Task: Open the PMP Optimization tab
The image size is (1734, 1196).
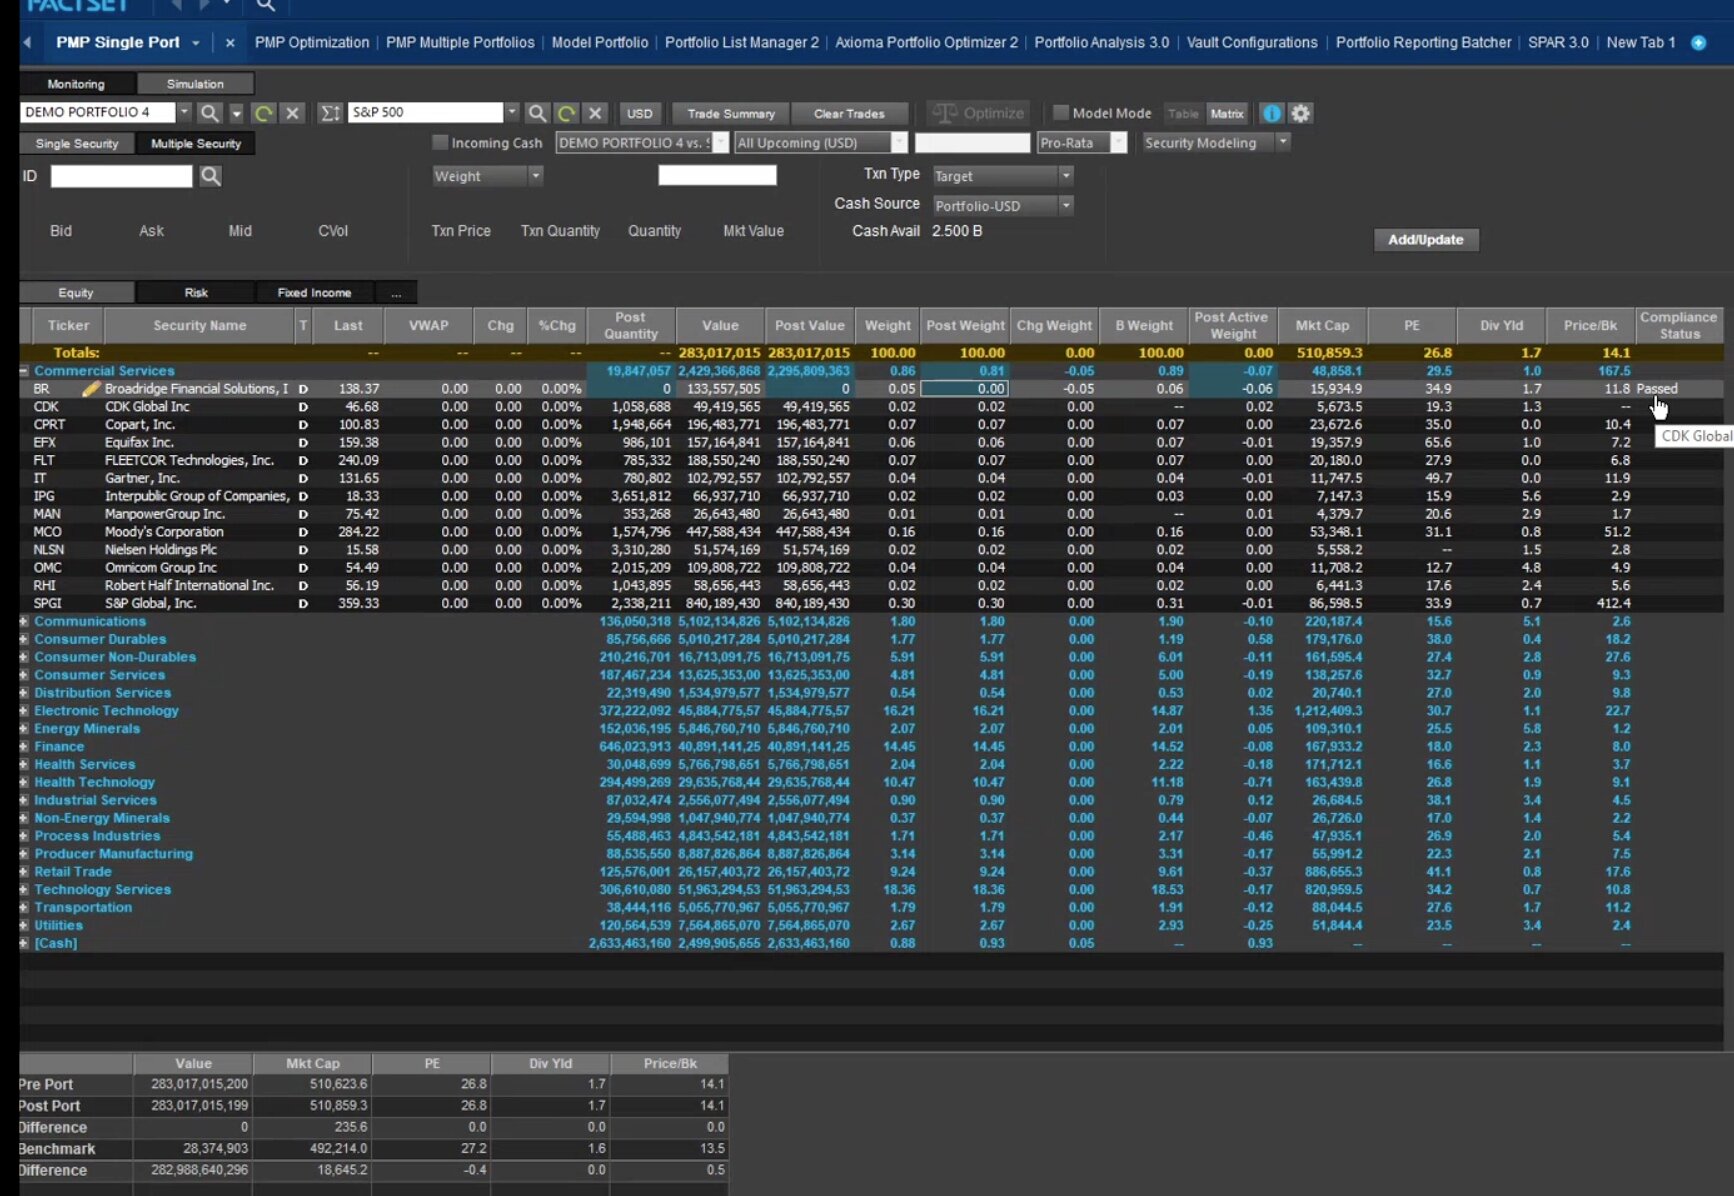Action: [x=312, y=43]
